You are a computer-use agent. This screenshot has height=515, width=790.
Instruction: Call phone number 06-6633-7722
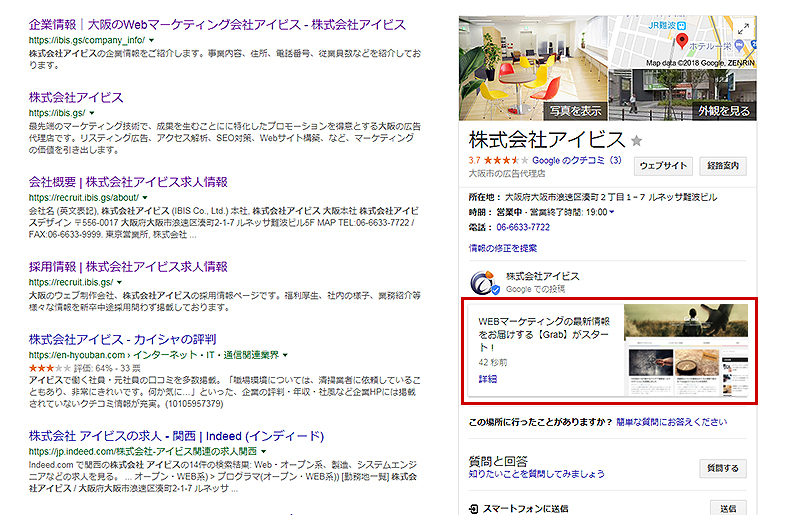(x=523, y=227)
